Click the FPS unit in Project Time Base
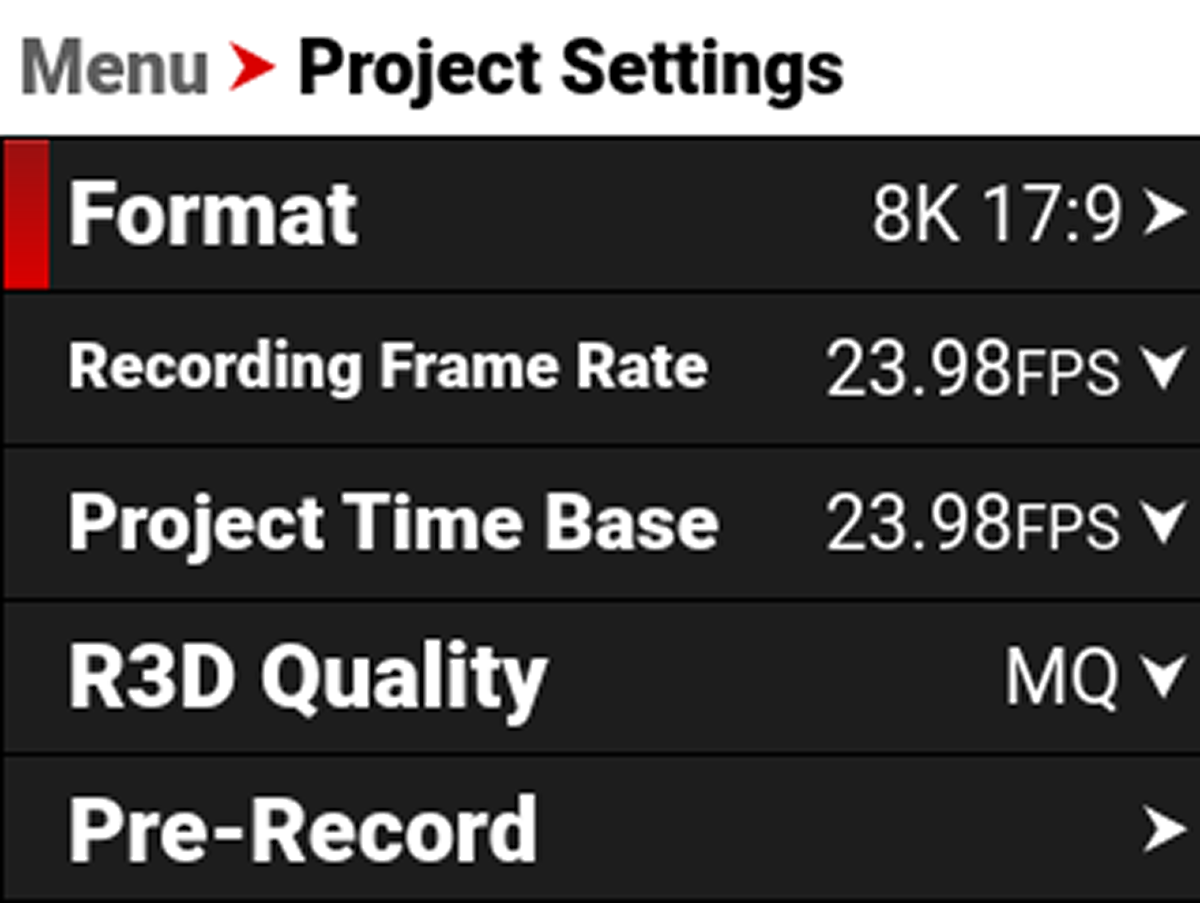The width and height of the screenshot is (1200, 903). pyautogui.click(x=1067, y=529)
